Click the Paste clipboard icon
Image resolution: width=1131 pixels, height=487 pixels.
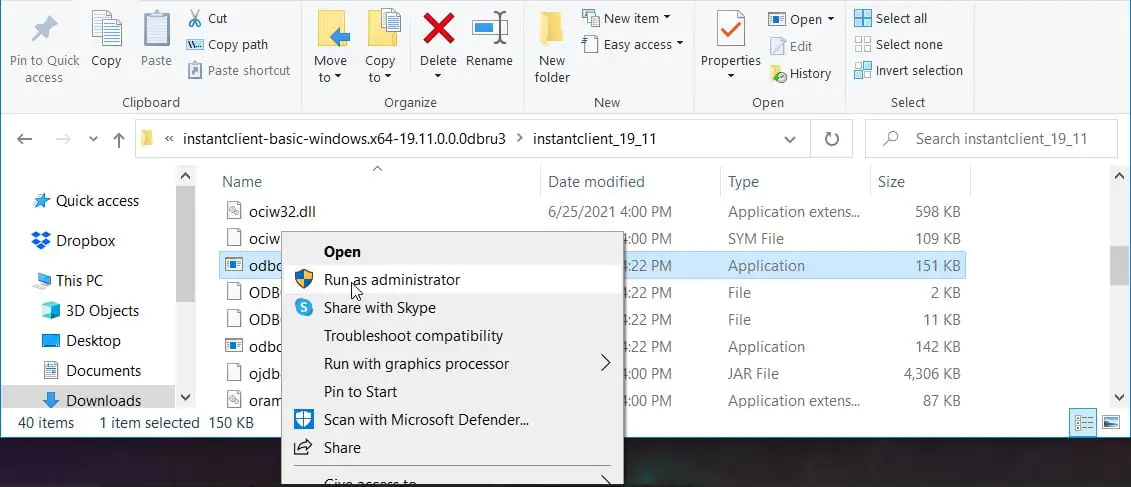point(156,29)
